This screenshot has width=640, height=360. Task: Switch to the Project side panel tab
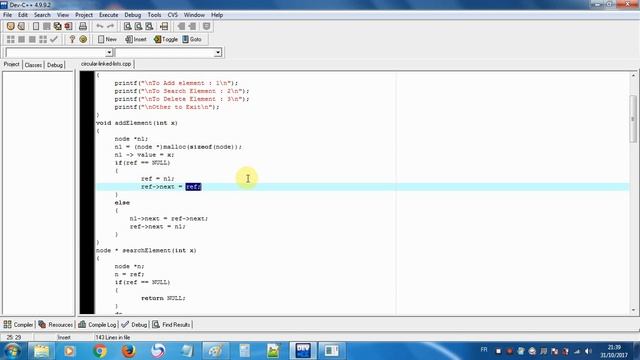(11, 64)
